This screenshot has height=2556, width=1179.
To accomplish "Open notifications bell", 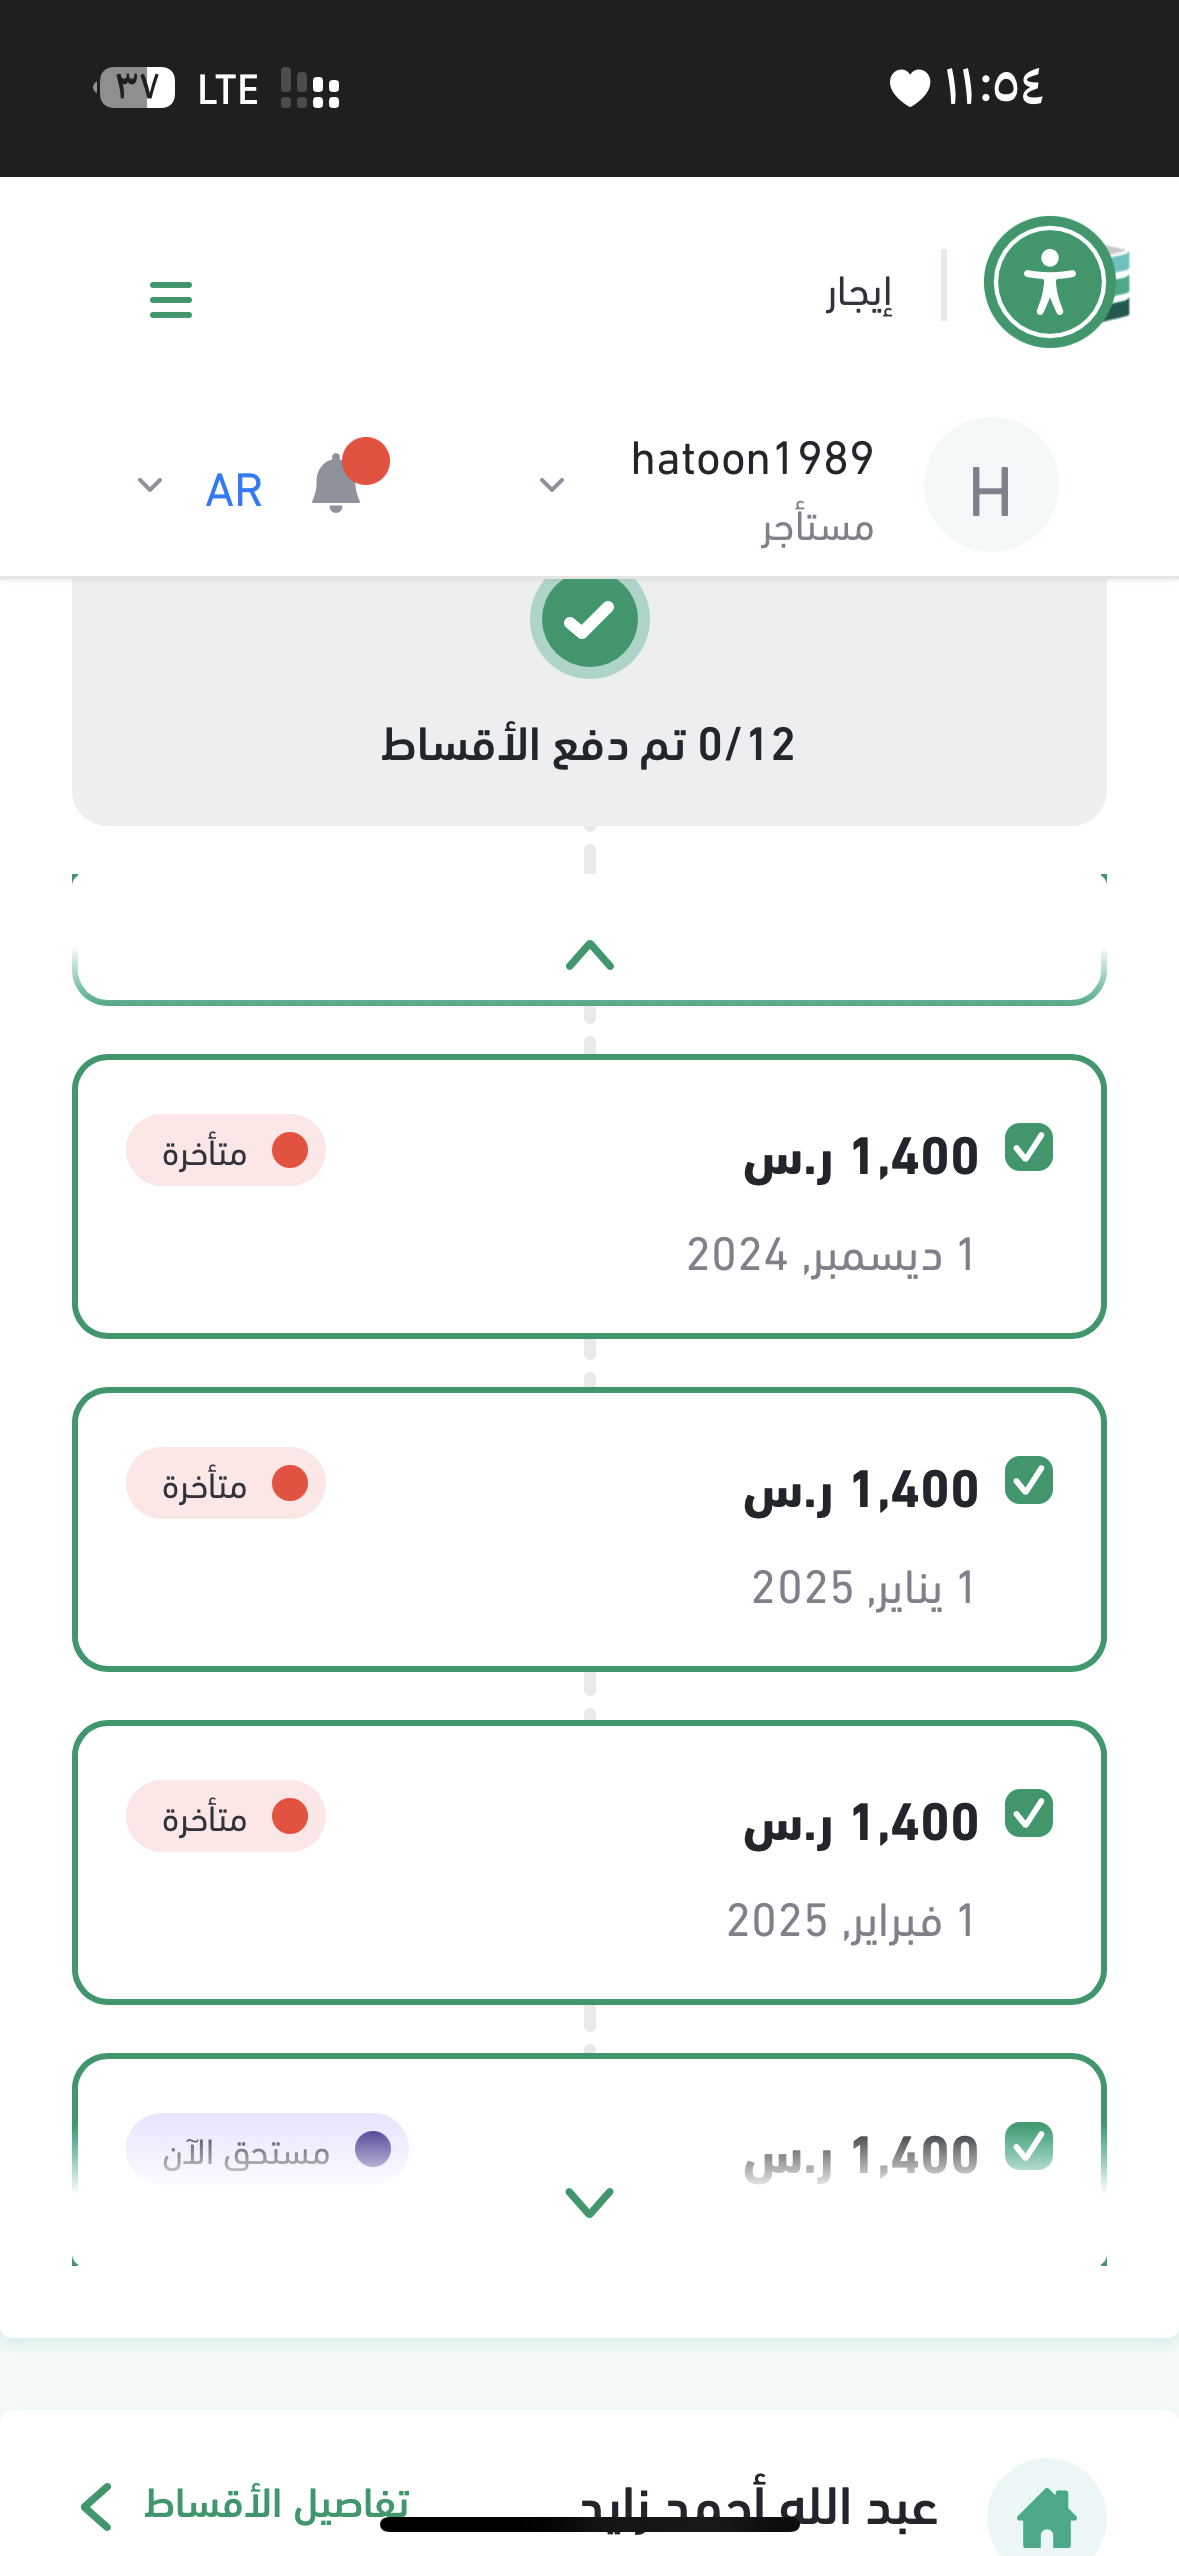I will (337, 484).
